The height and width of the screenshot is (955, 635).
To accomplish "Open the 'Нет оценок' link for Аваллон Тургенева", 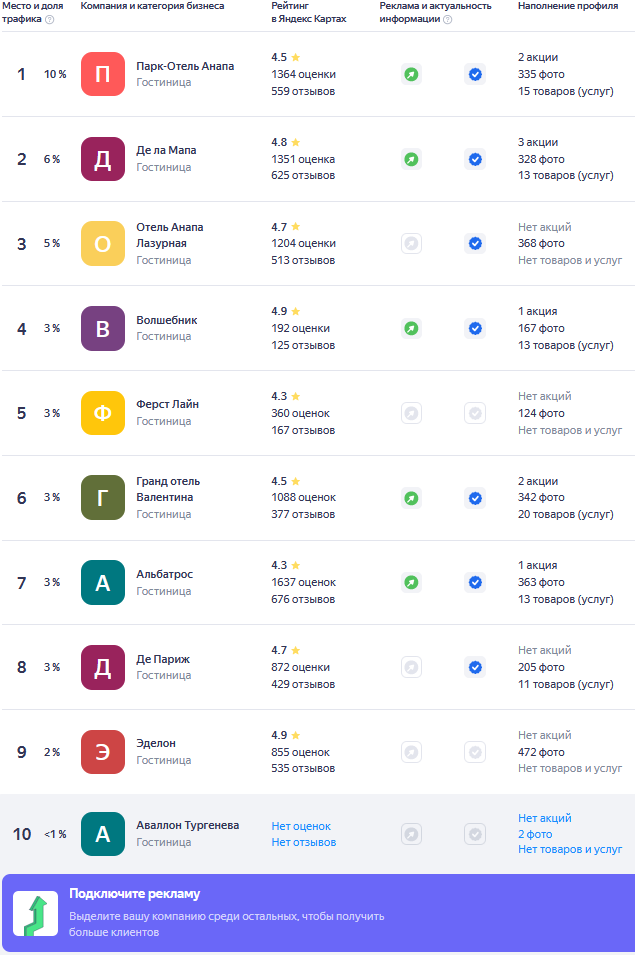I will point(301,826).
